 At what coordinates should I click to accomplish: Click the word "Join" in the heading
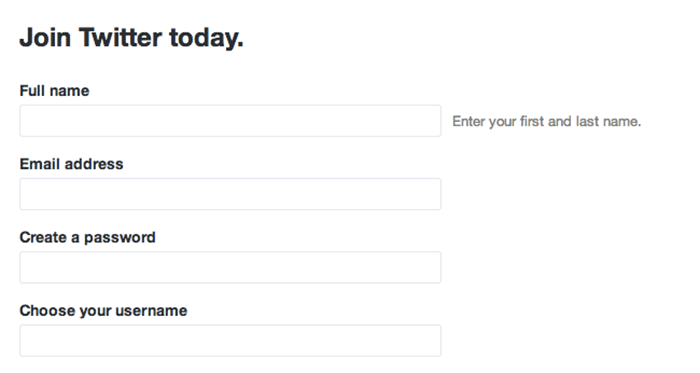[x=45, y=37]
